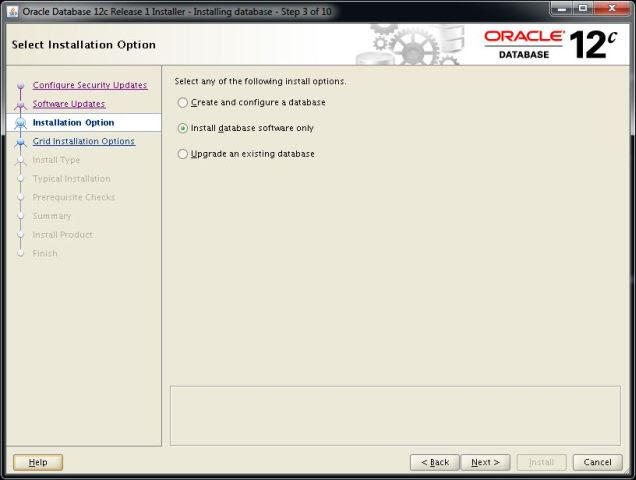Click the Grid Installation Options step bullet icon
Image resolution: width=636 pixels, height=480 pixels.
20,142
